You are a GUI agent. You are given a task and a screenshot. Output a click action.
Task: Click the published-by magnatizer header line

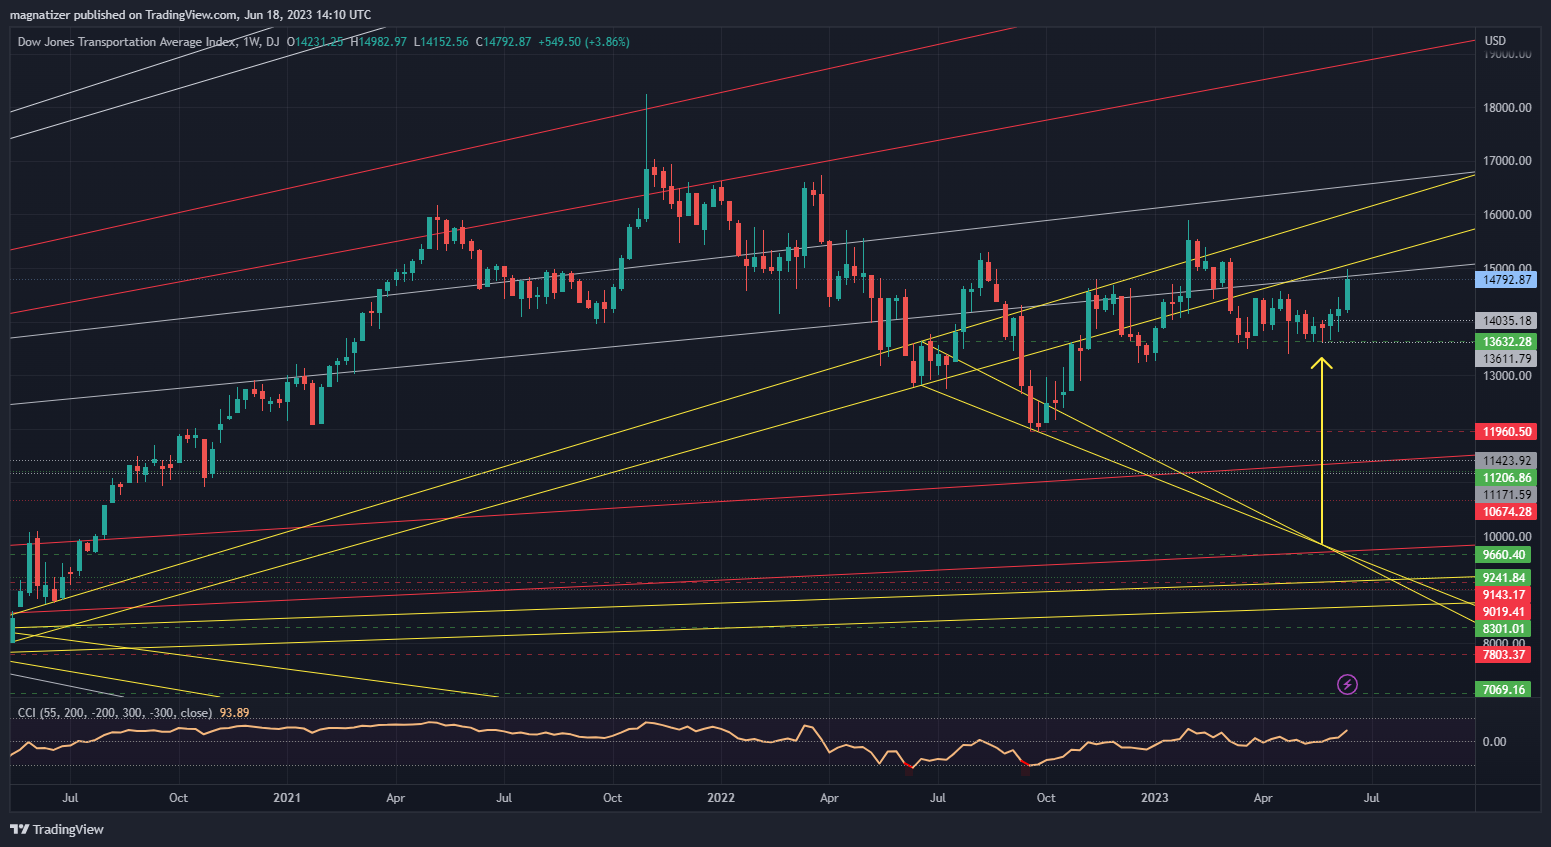point(190,15)
